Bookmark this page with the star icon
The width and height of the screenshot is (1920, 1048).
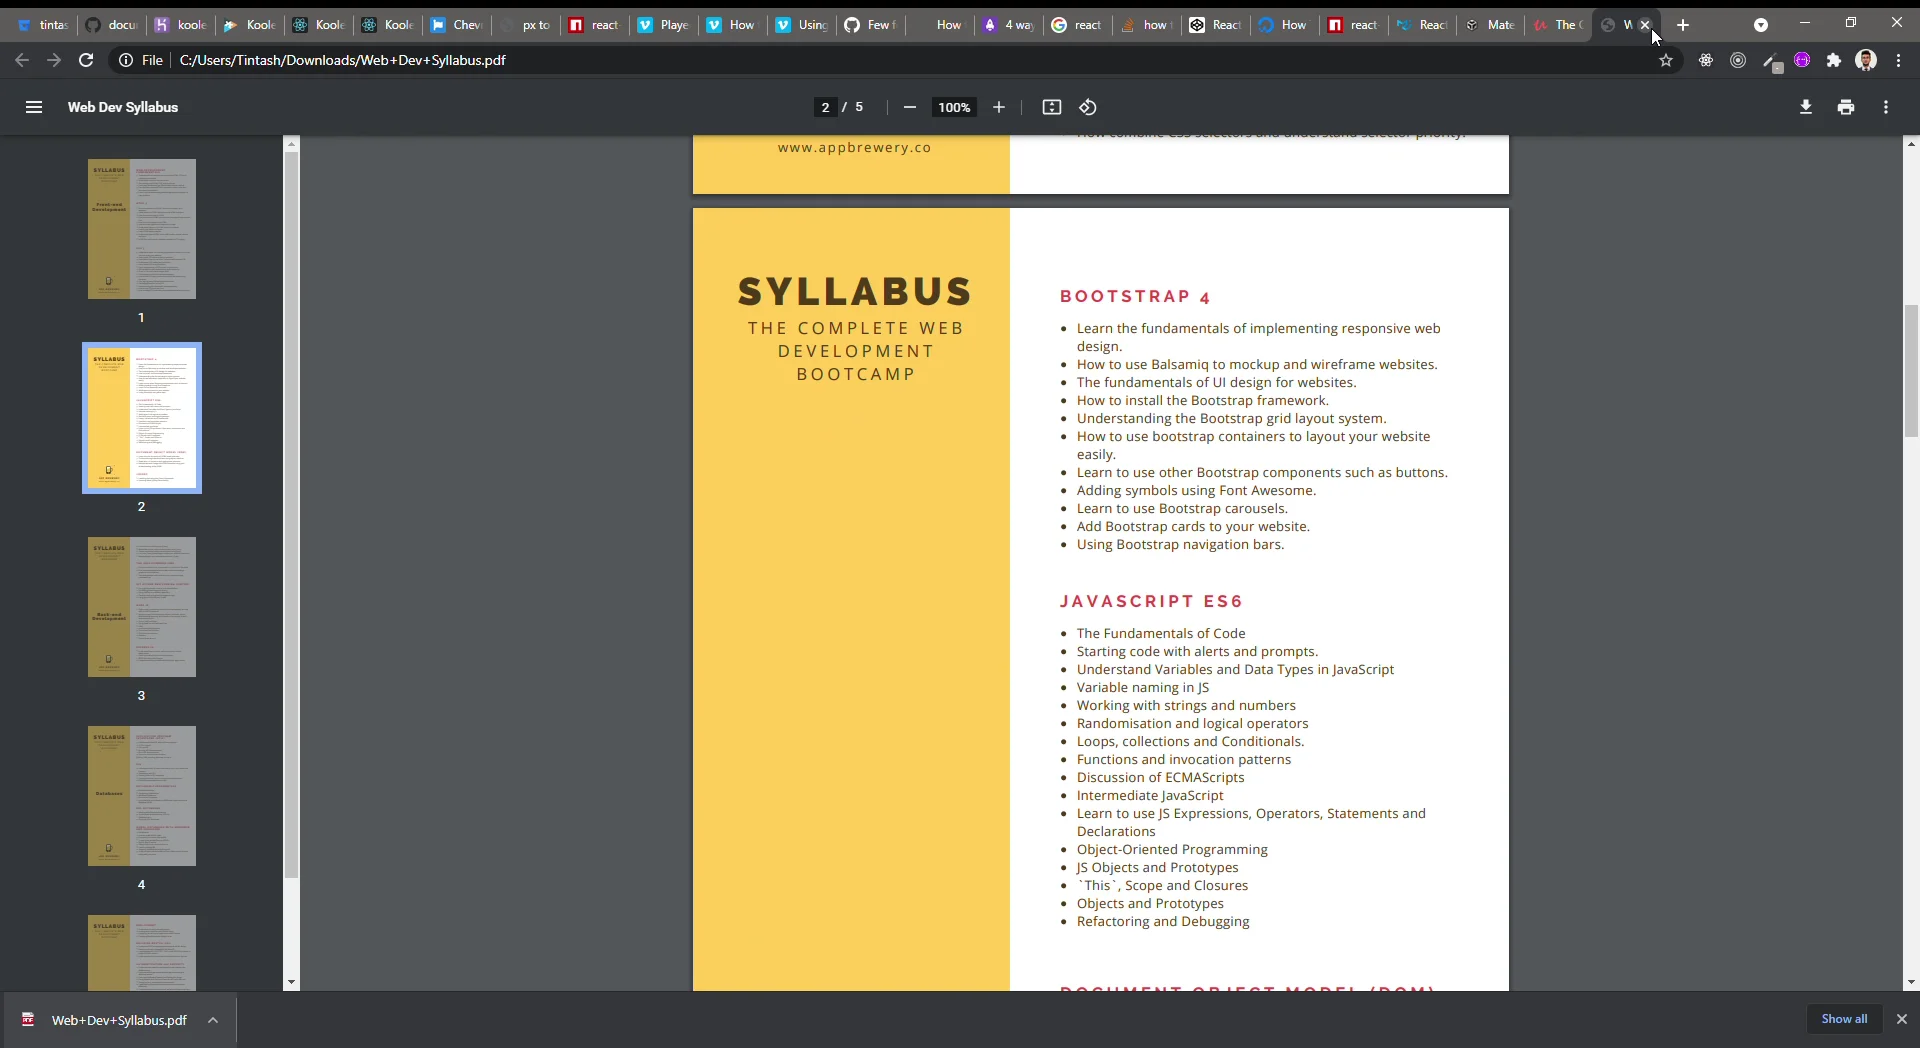tap(1666, 60)
